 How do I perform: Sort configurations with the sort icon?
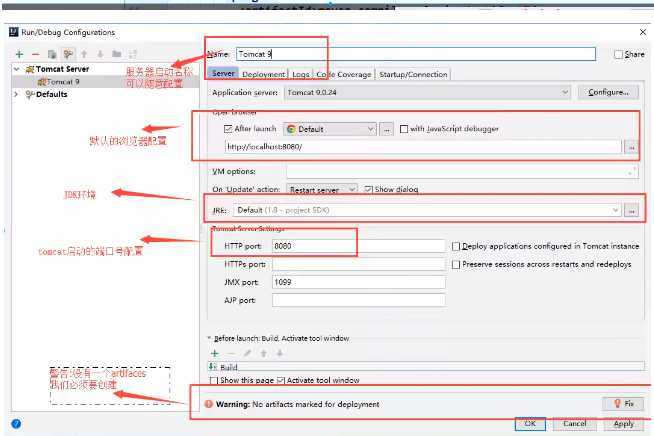[133, 54]
